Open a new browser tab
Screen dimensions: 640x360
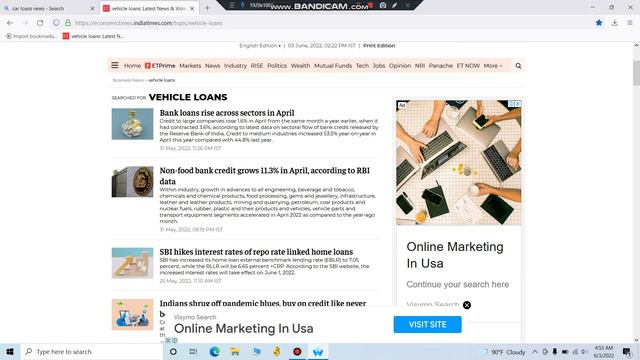click(x=207, y=8)
